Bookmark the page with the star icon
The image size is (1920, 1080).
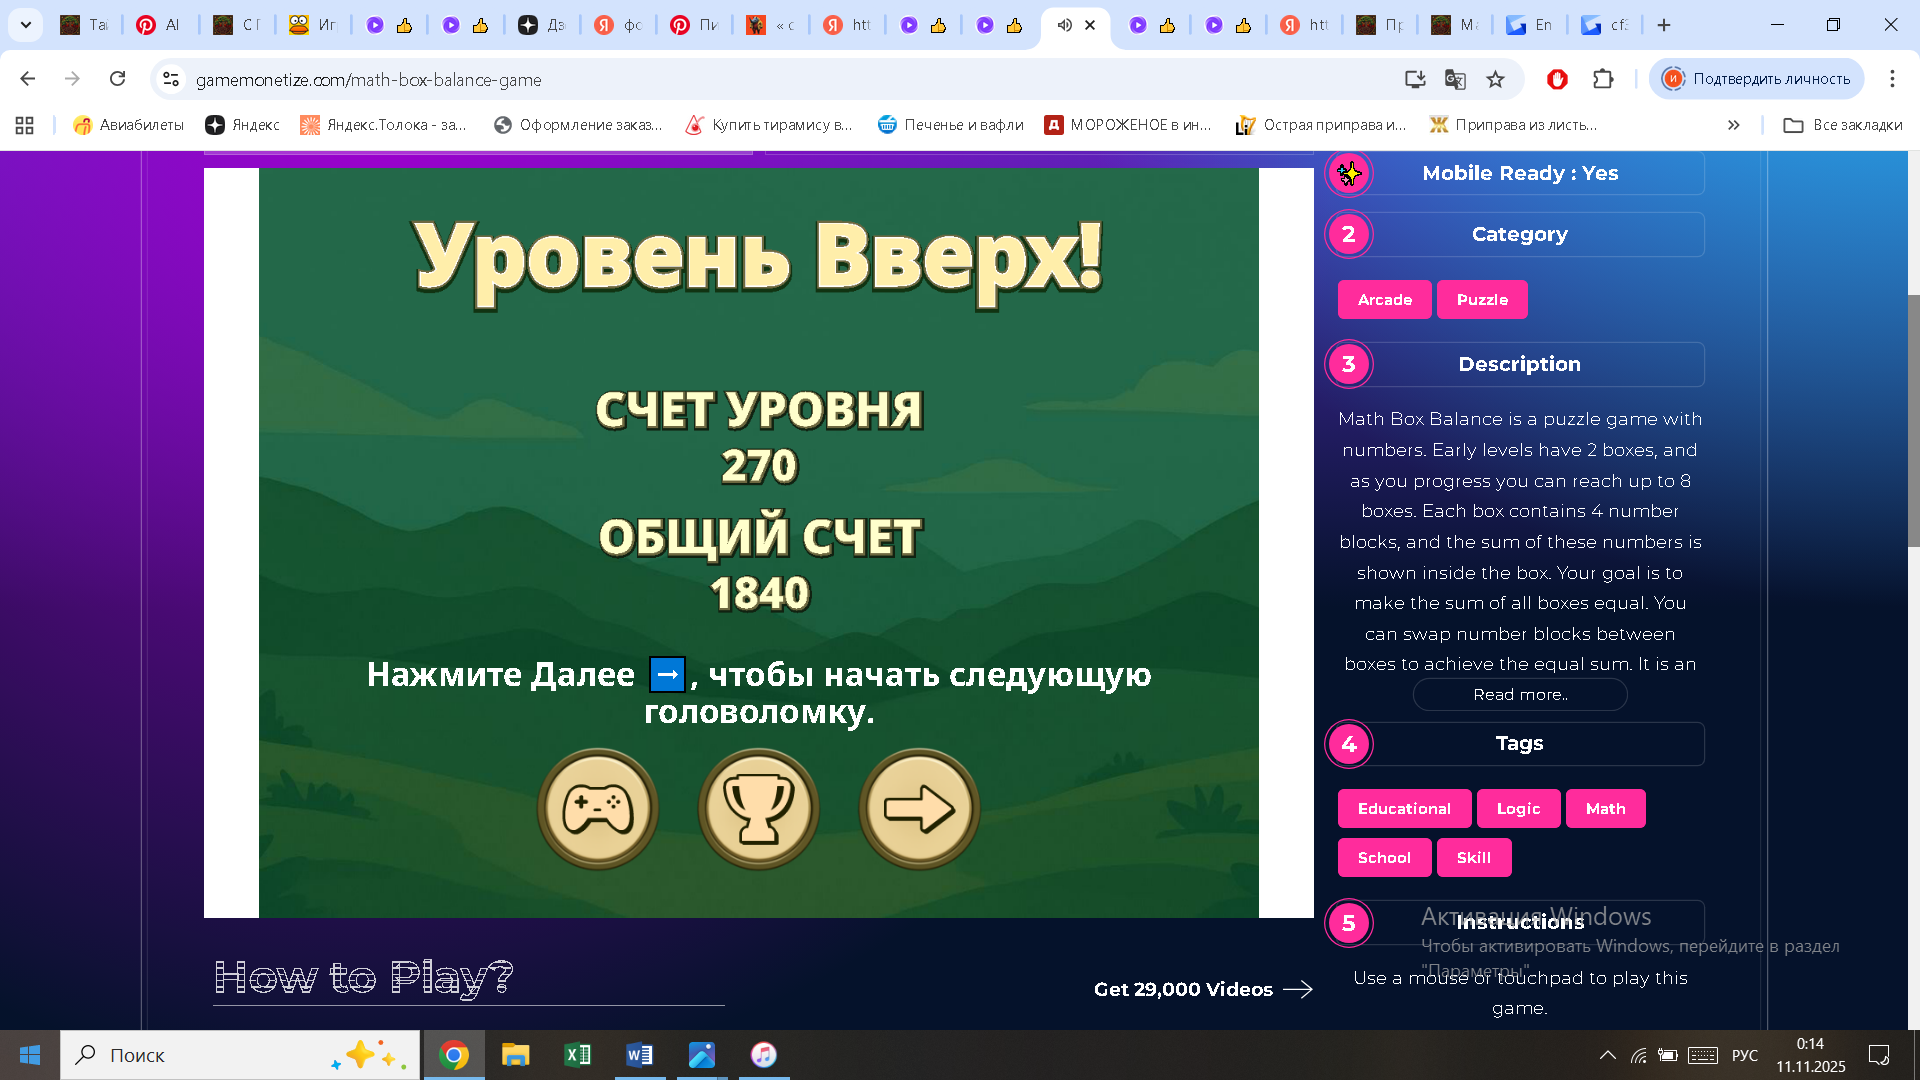coord(1495,79)
